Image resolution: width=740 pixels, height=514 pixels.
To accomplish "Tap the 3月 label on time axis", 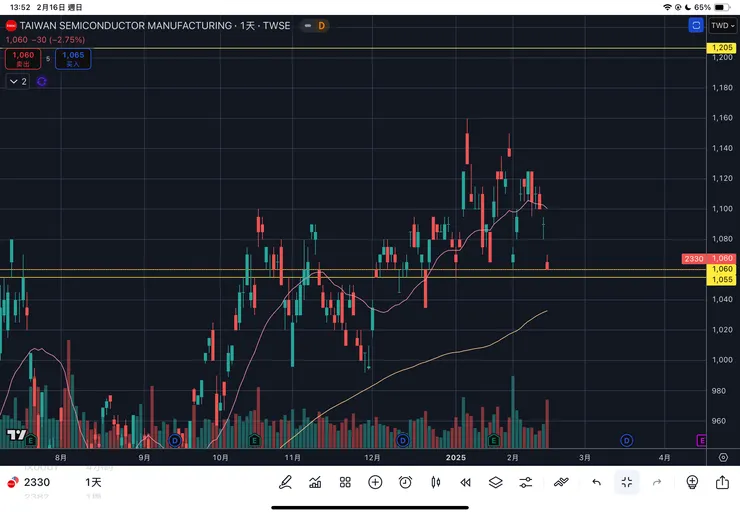I will click(x=584, y=458).
